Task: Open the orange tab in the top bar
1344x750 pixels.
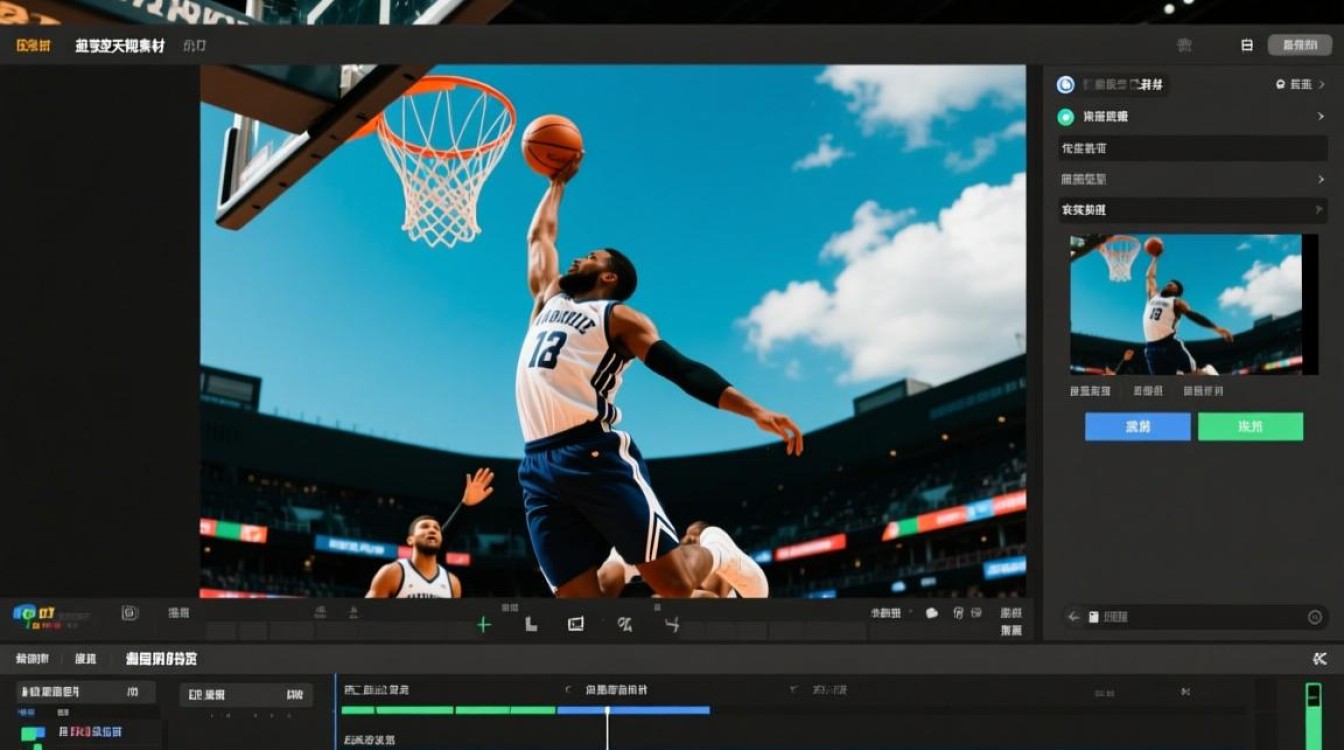Action: (33, 46)
